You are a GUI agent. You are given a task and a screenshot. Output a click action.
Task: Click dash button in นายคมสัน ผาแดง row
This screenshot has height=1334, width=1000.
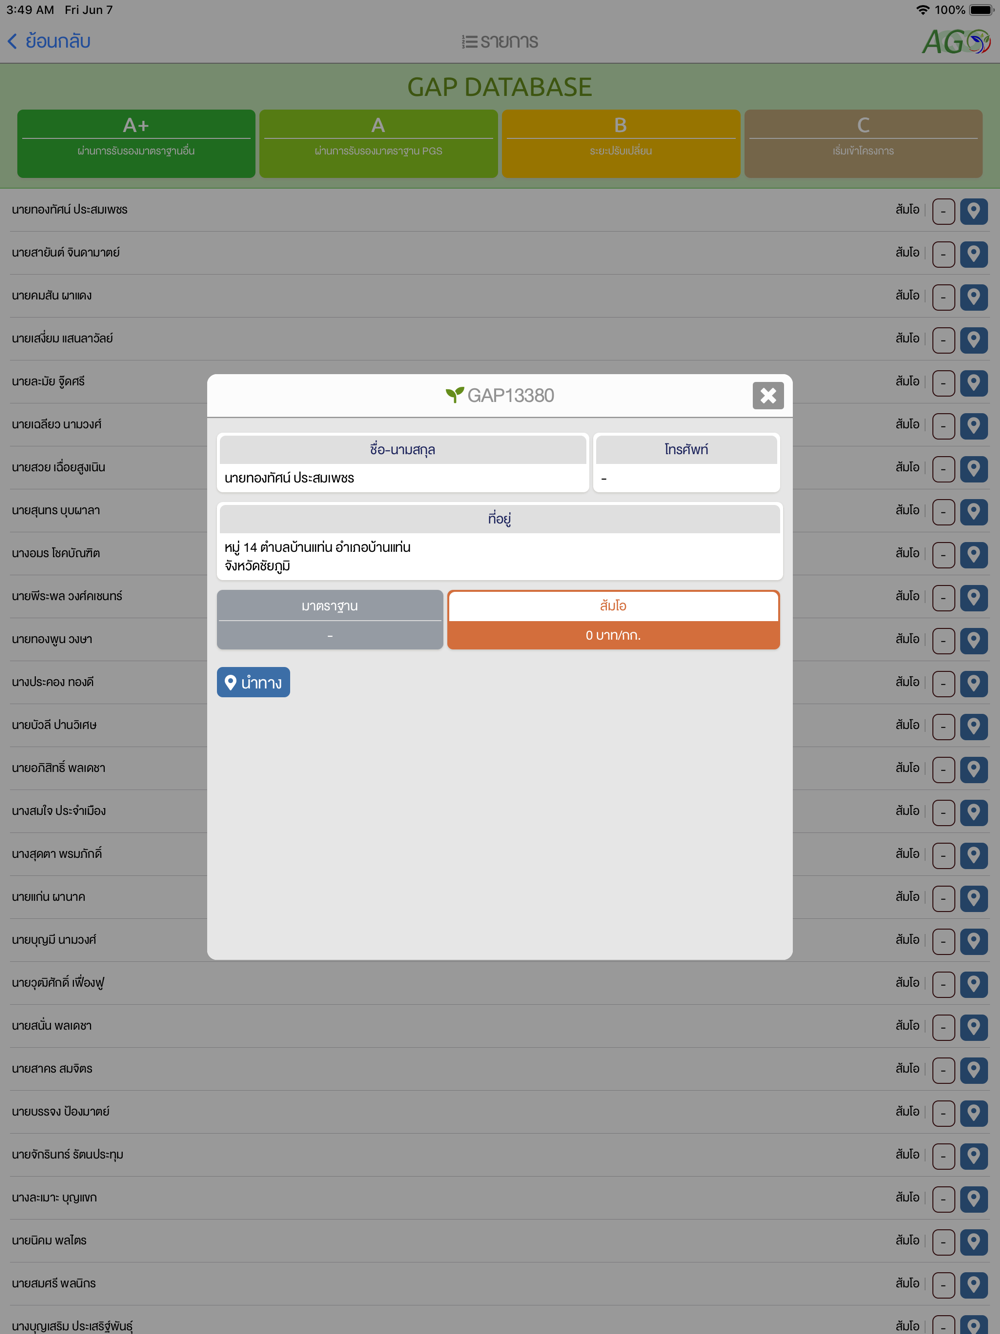coord(943,297)
